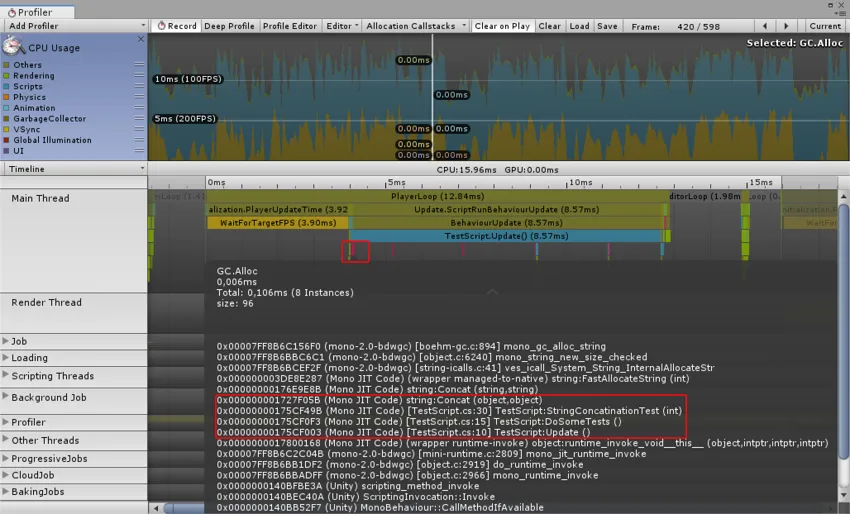
Task: Toggle the Others color category
Action: point(7,65)
